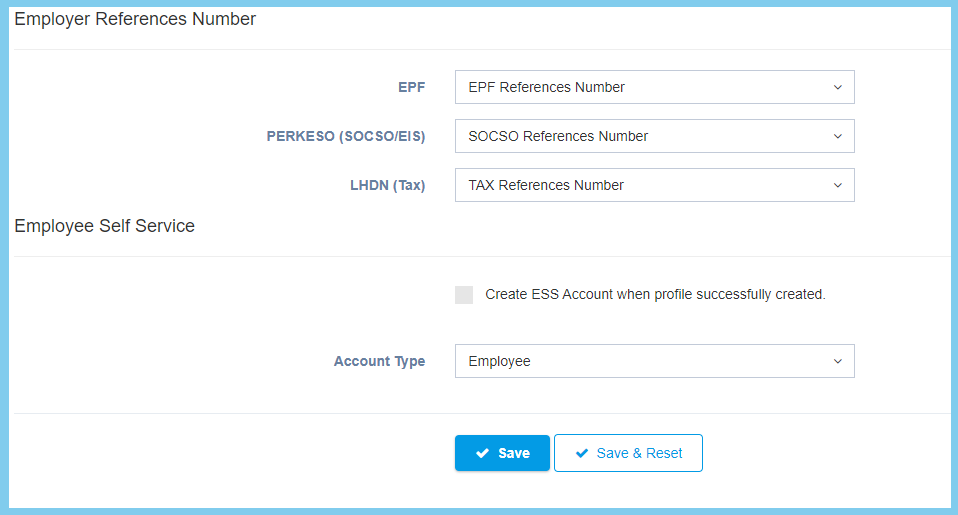This screenshot has width=958, height=515.
Task: Click the PERKESO (SOCSO/EIS) field label
Action: tap(346, 136)
